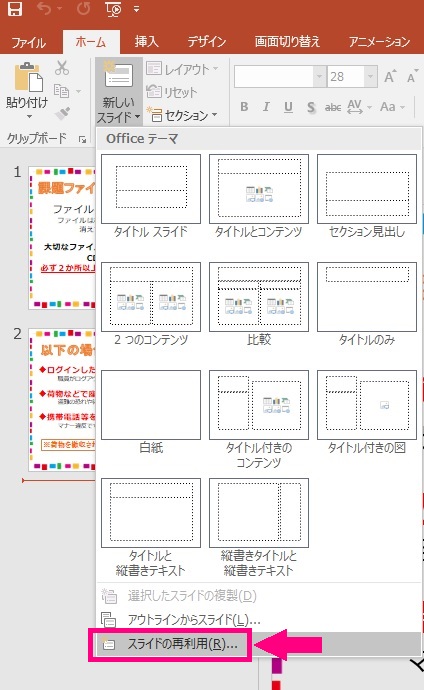Toggle Underline formatting button

[x=289, y=107]
